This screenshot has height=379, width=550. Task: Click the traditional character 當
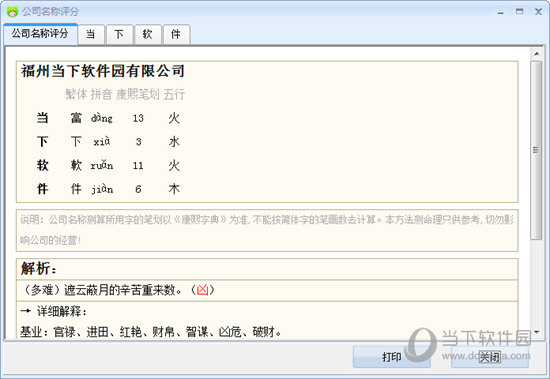pyautogui.click(x=76, y=118)
